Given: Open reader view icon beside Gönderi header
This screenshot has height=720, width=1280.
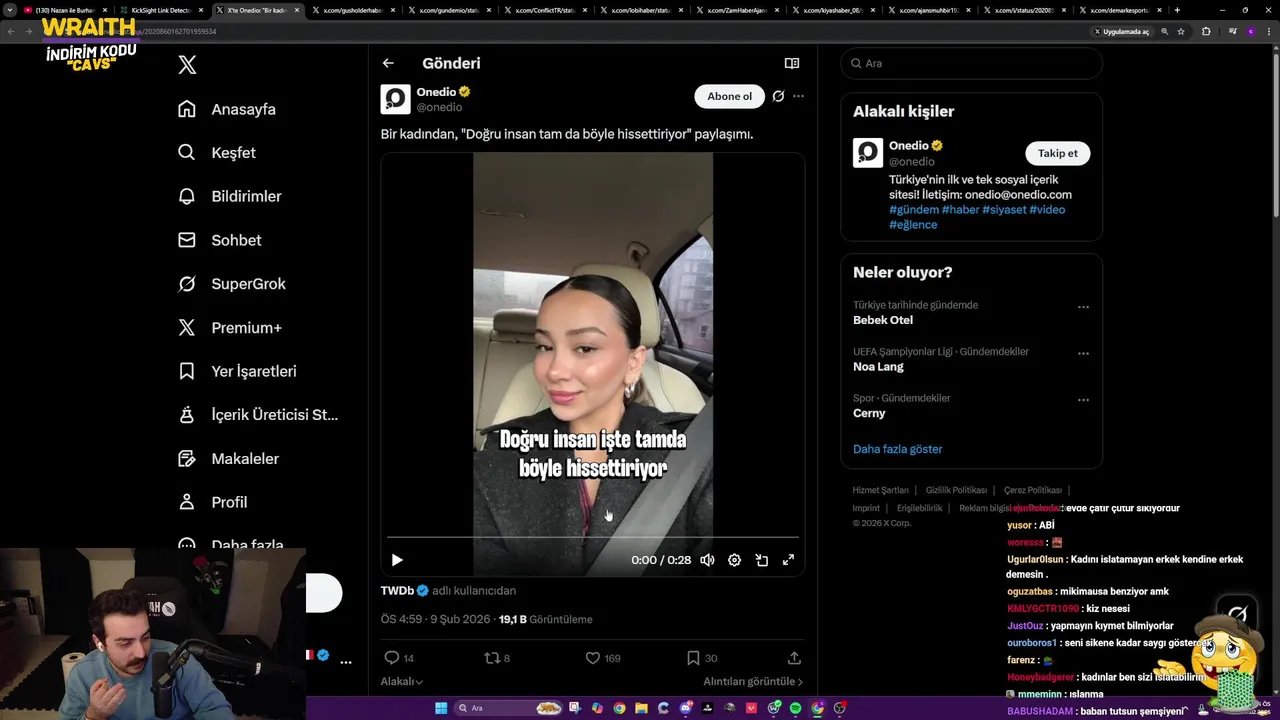Looking at the screenshot, I should pos(792,63).
